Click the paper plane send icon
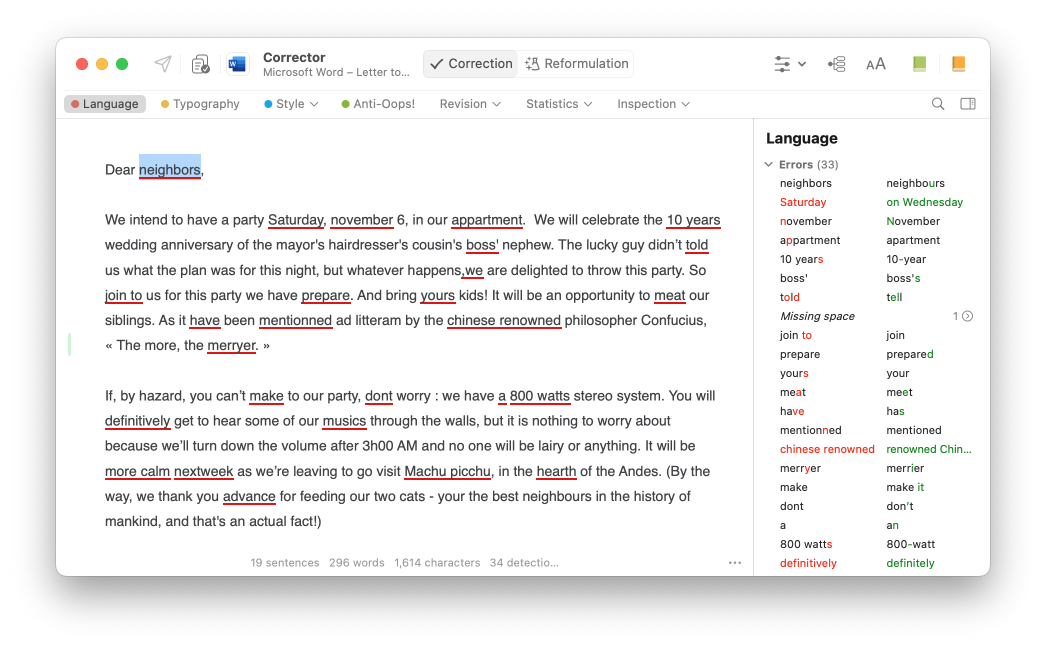The height and width of the screenshot is (650, 1046). click(163, 64)
